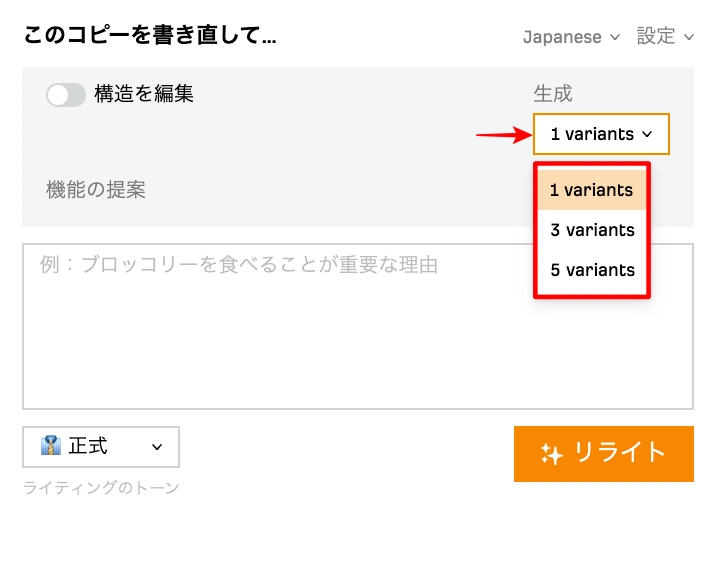This screenshot has height=570, width=717.
Task: Select 1 variants from the list
Action: [x=592, y=190]
